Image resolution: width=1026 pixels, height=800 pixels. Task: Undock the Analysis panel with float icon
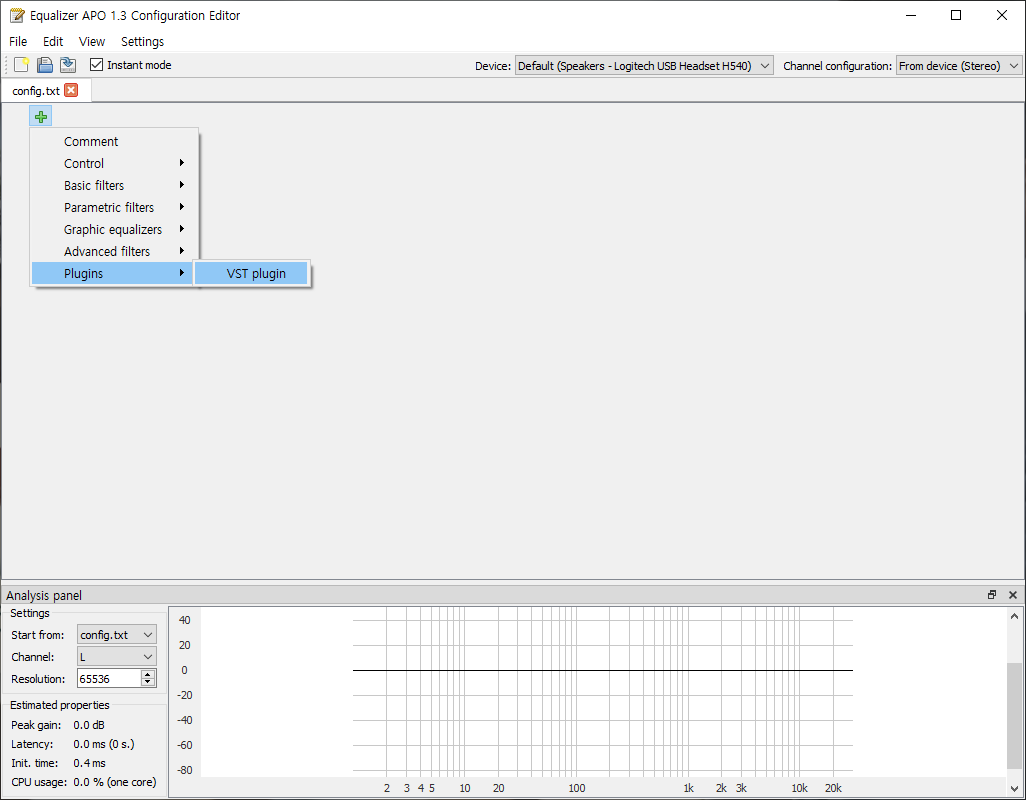[992, 595]
